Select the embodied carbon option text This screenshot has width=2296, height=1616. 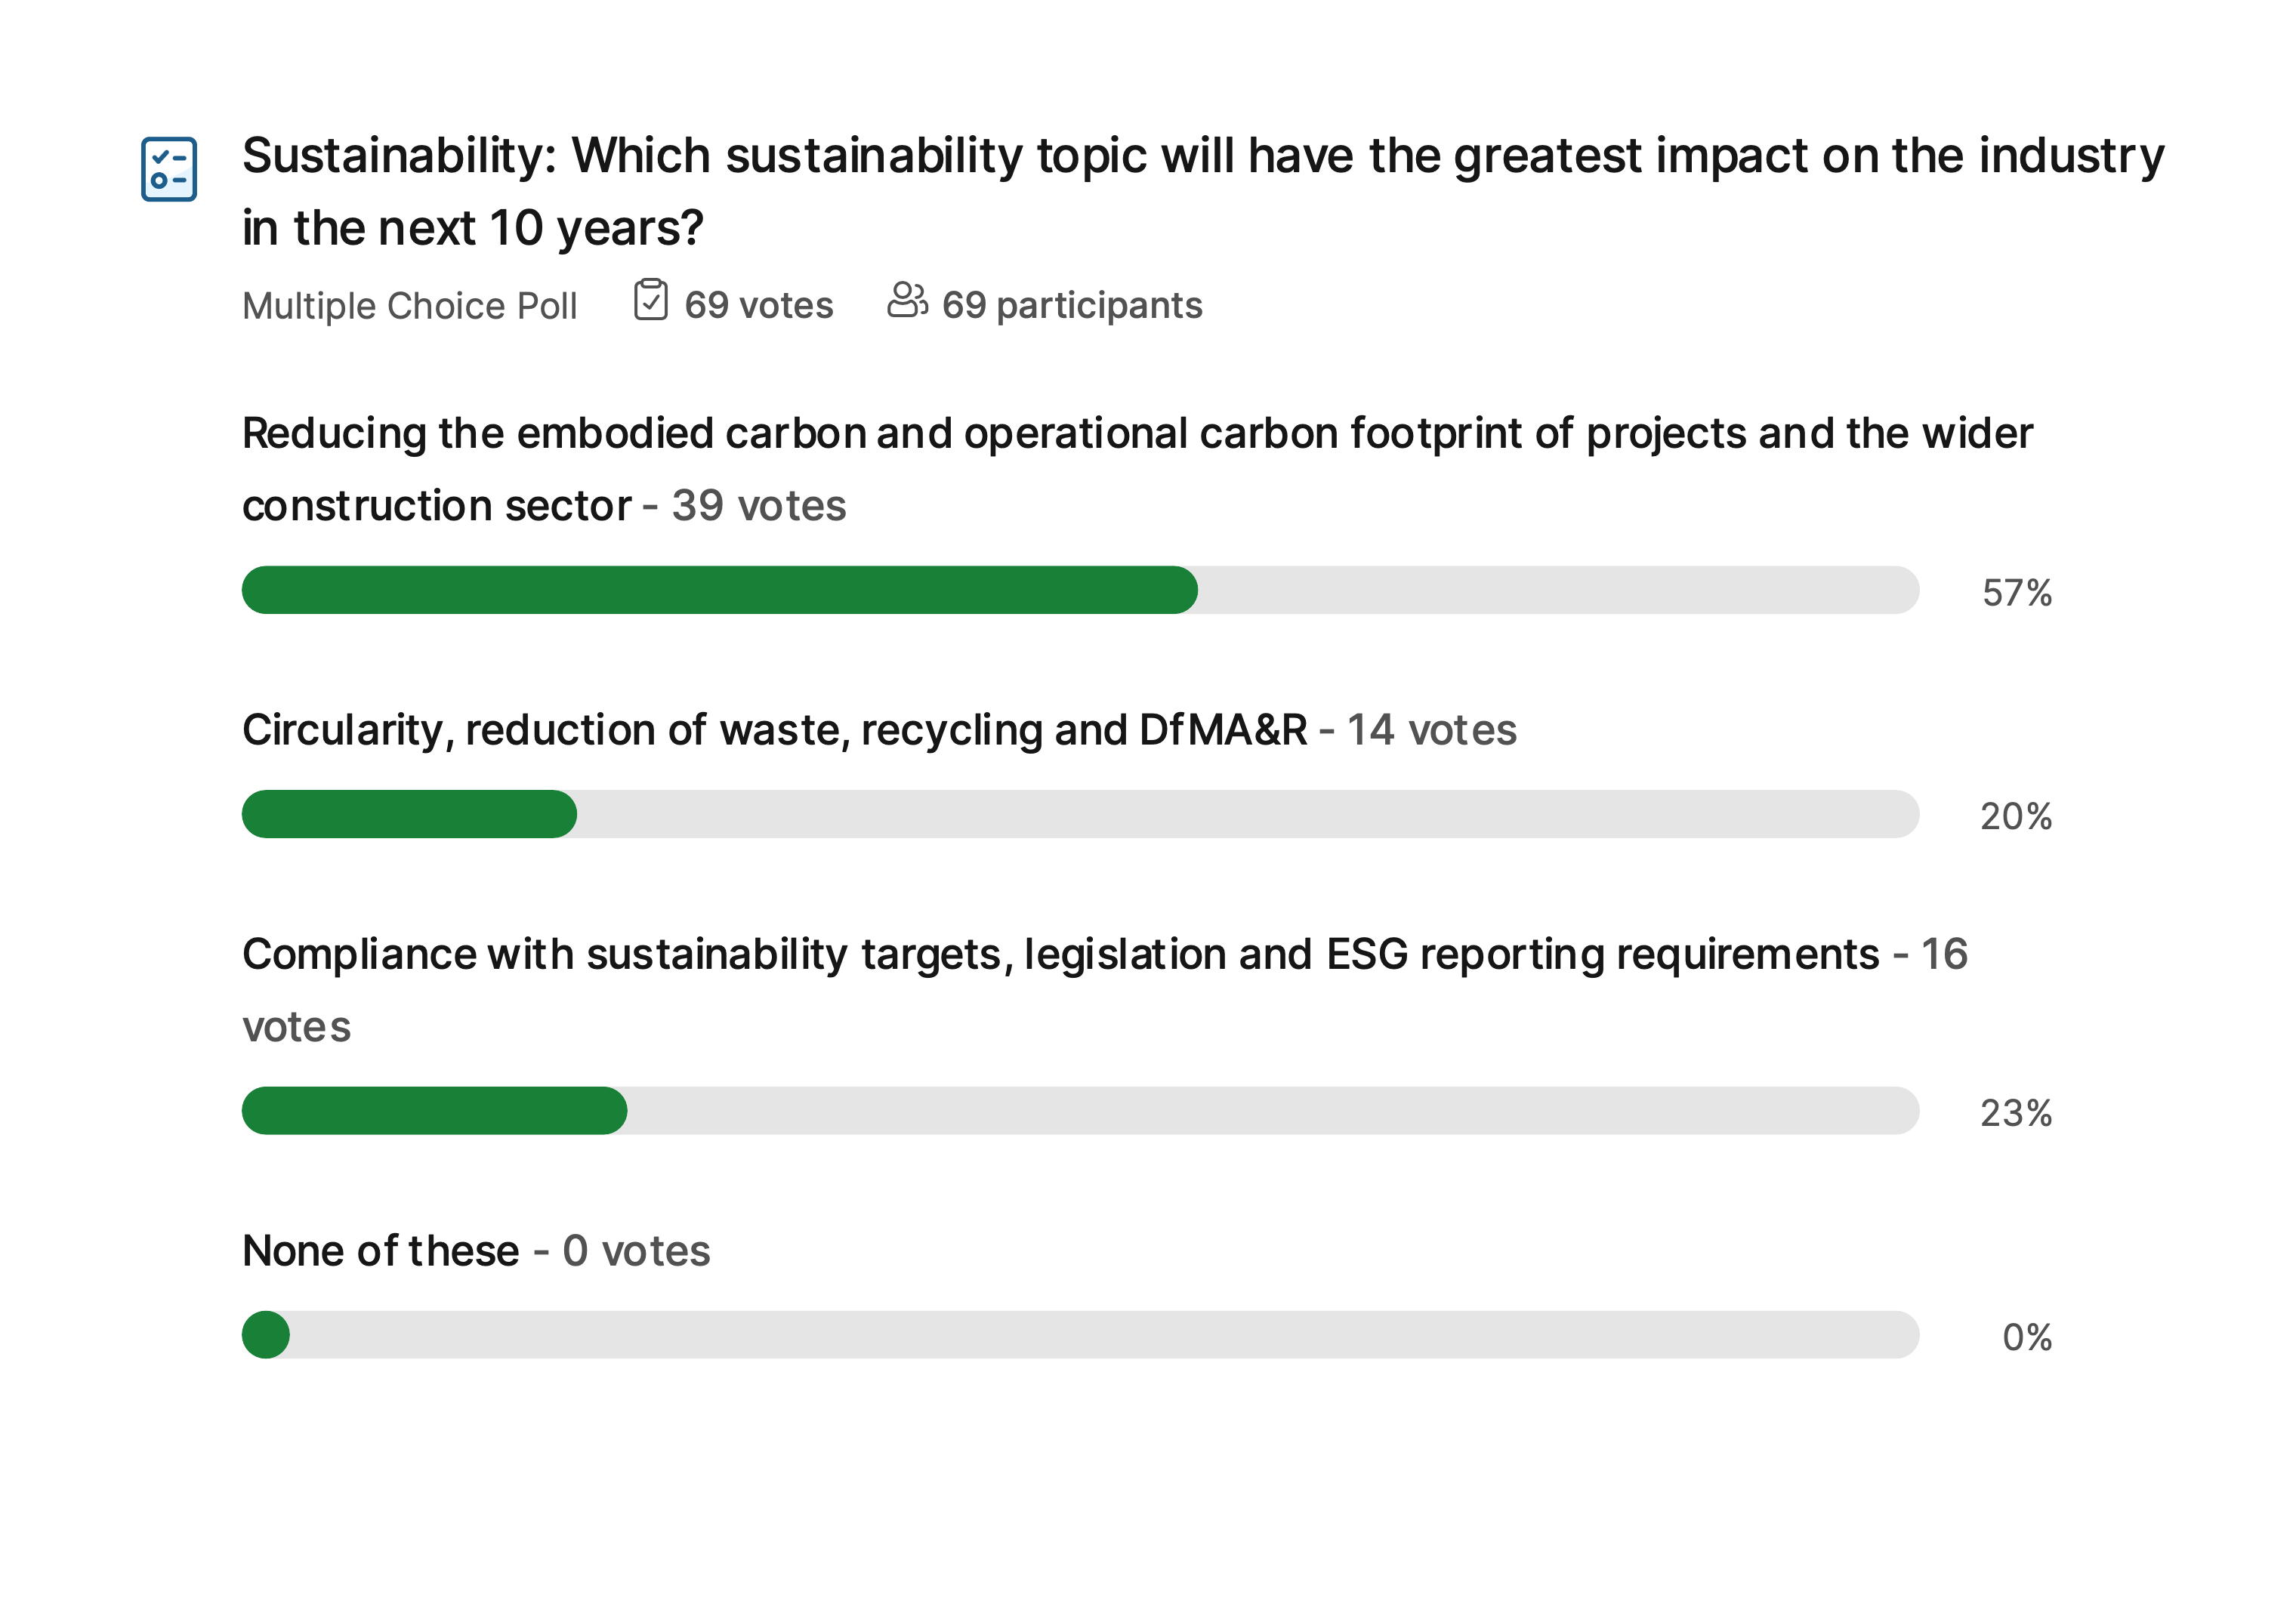click(x=1138, y=469)
